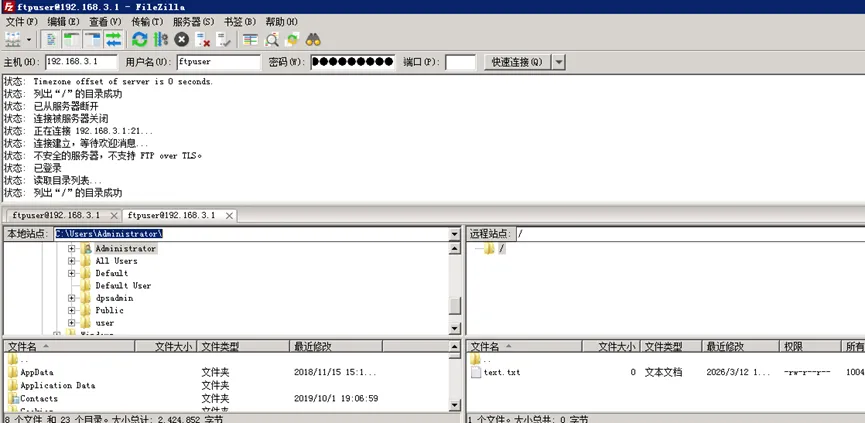The height and width of the screenshot is (423, 865).
Task: Search for files with binoculars icon
Action: click(x=313, y=39)
